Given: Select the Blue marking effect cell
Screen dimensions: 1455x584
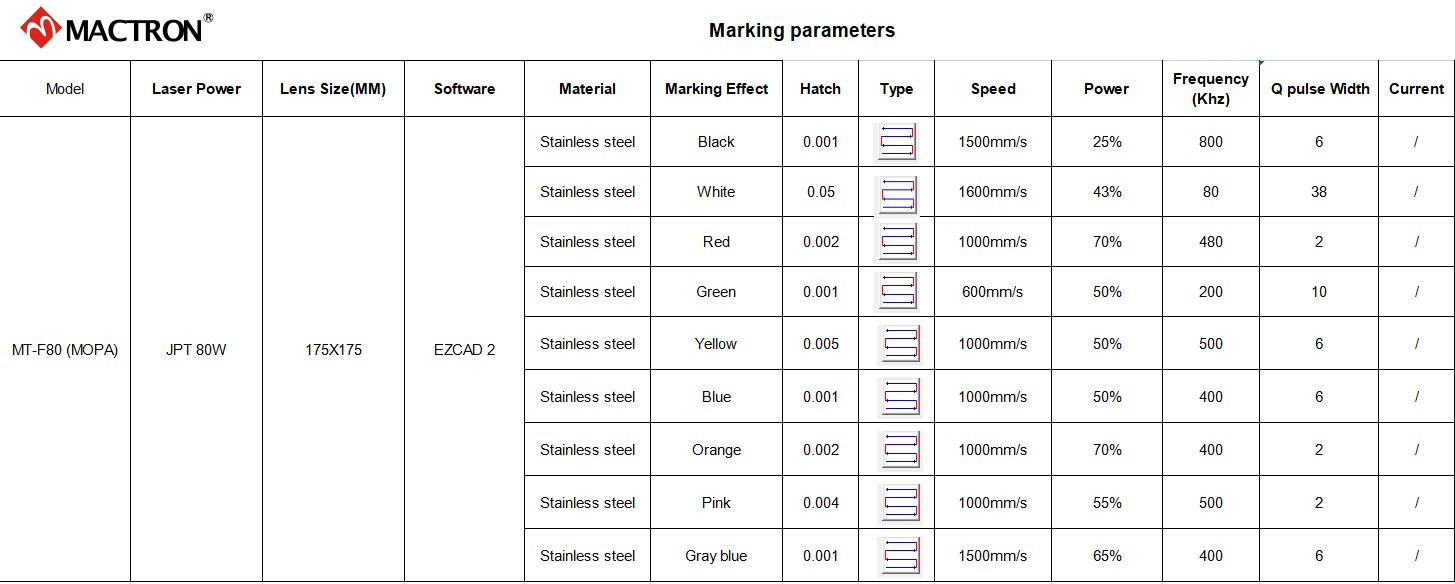Looking at the screenshot, I should (716, 397).
